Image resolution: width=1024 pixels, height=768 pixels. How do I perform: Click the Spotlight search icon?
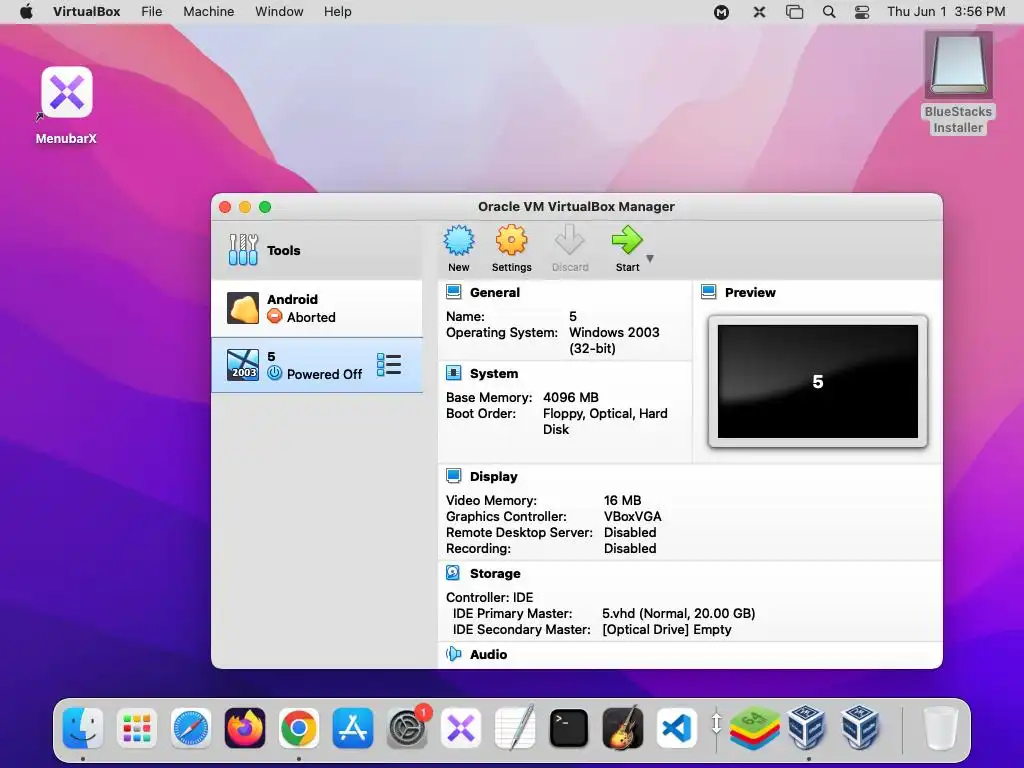coord(829,12)
